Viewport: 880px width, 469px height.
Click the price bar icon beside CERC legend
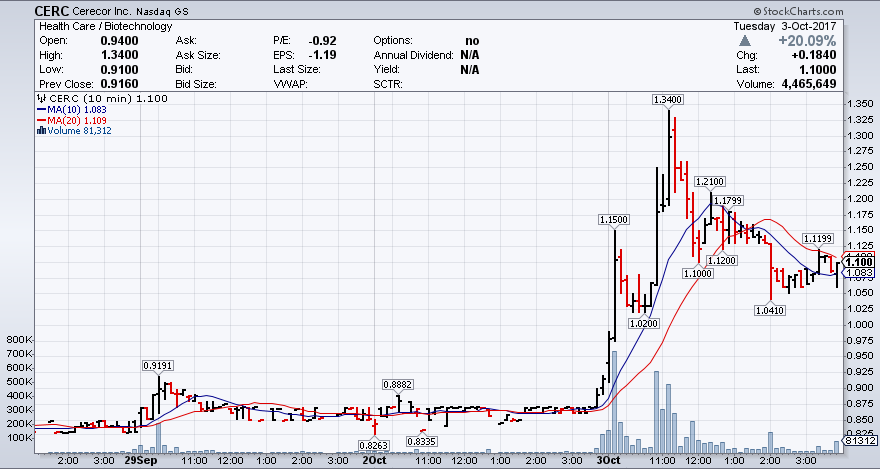point(39,99)
